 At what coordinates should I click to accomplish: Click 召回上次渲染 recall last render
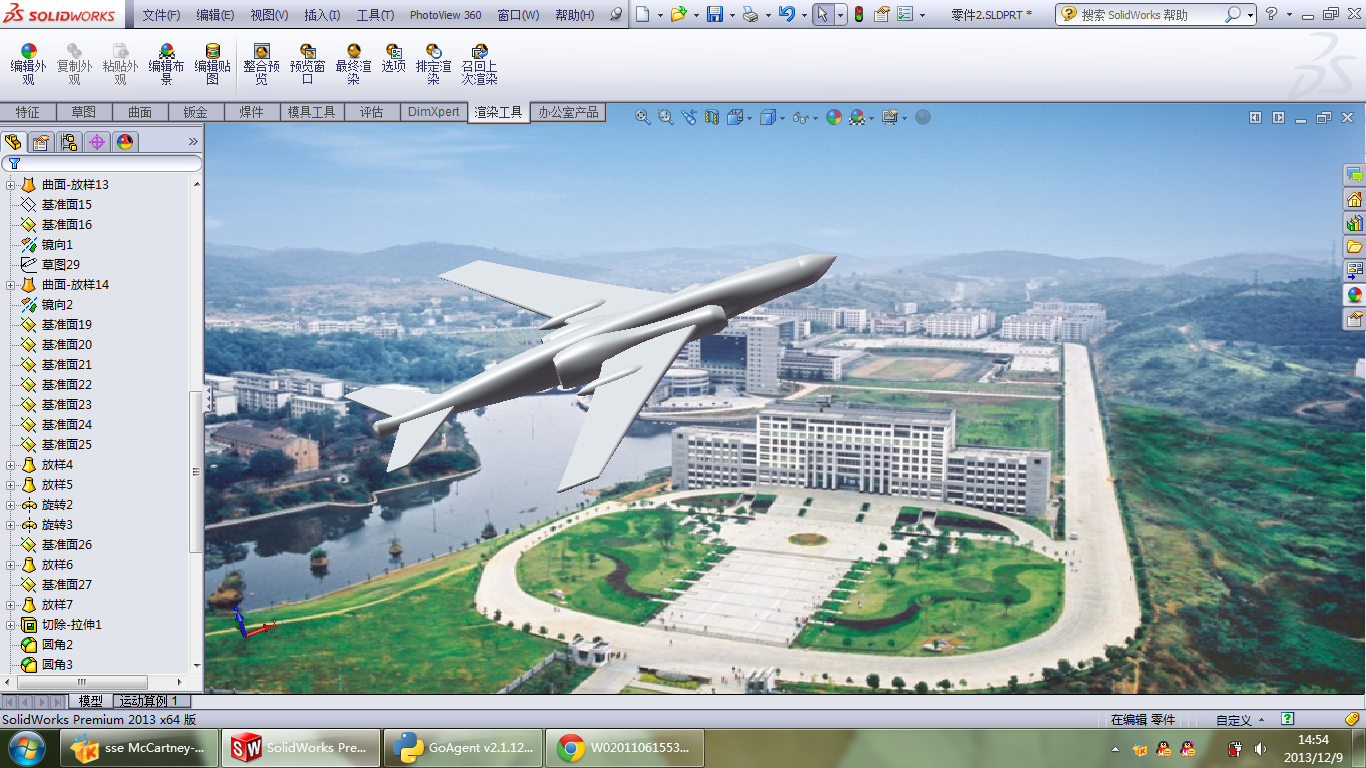tap(480, 64)
